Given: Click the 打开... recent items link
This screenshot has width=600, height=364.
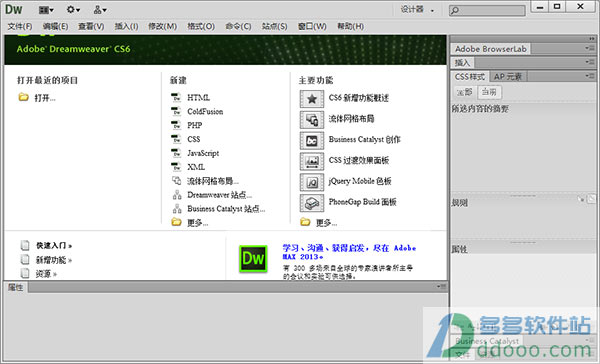Looking at the screenshot, I should coord(45,98).
